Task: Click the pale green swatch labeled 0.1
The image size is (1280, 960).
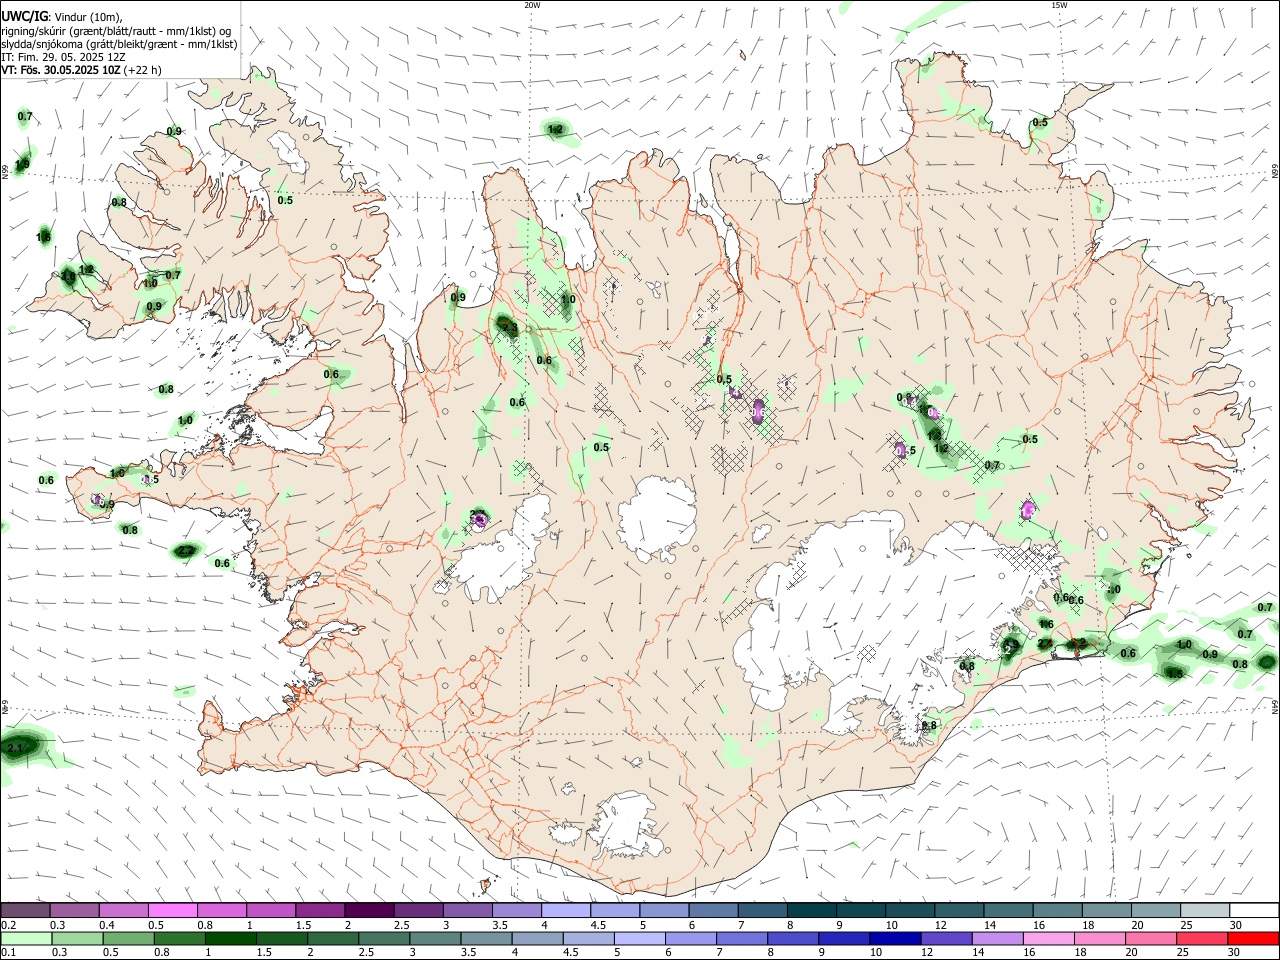Action: tap(25, 938)
